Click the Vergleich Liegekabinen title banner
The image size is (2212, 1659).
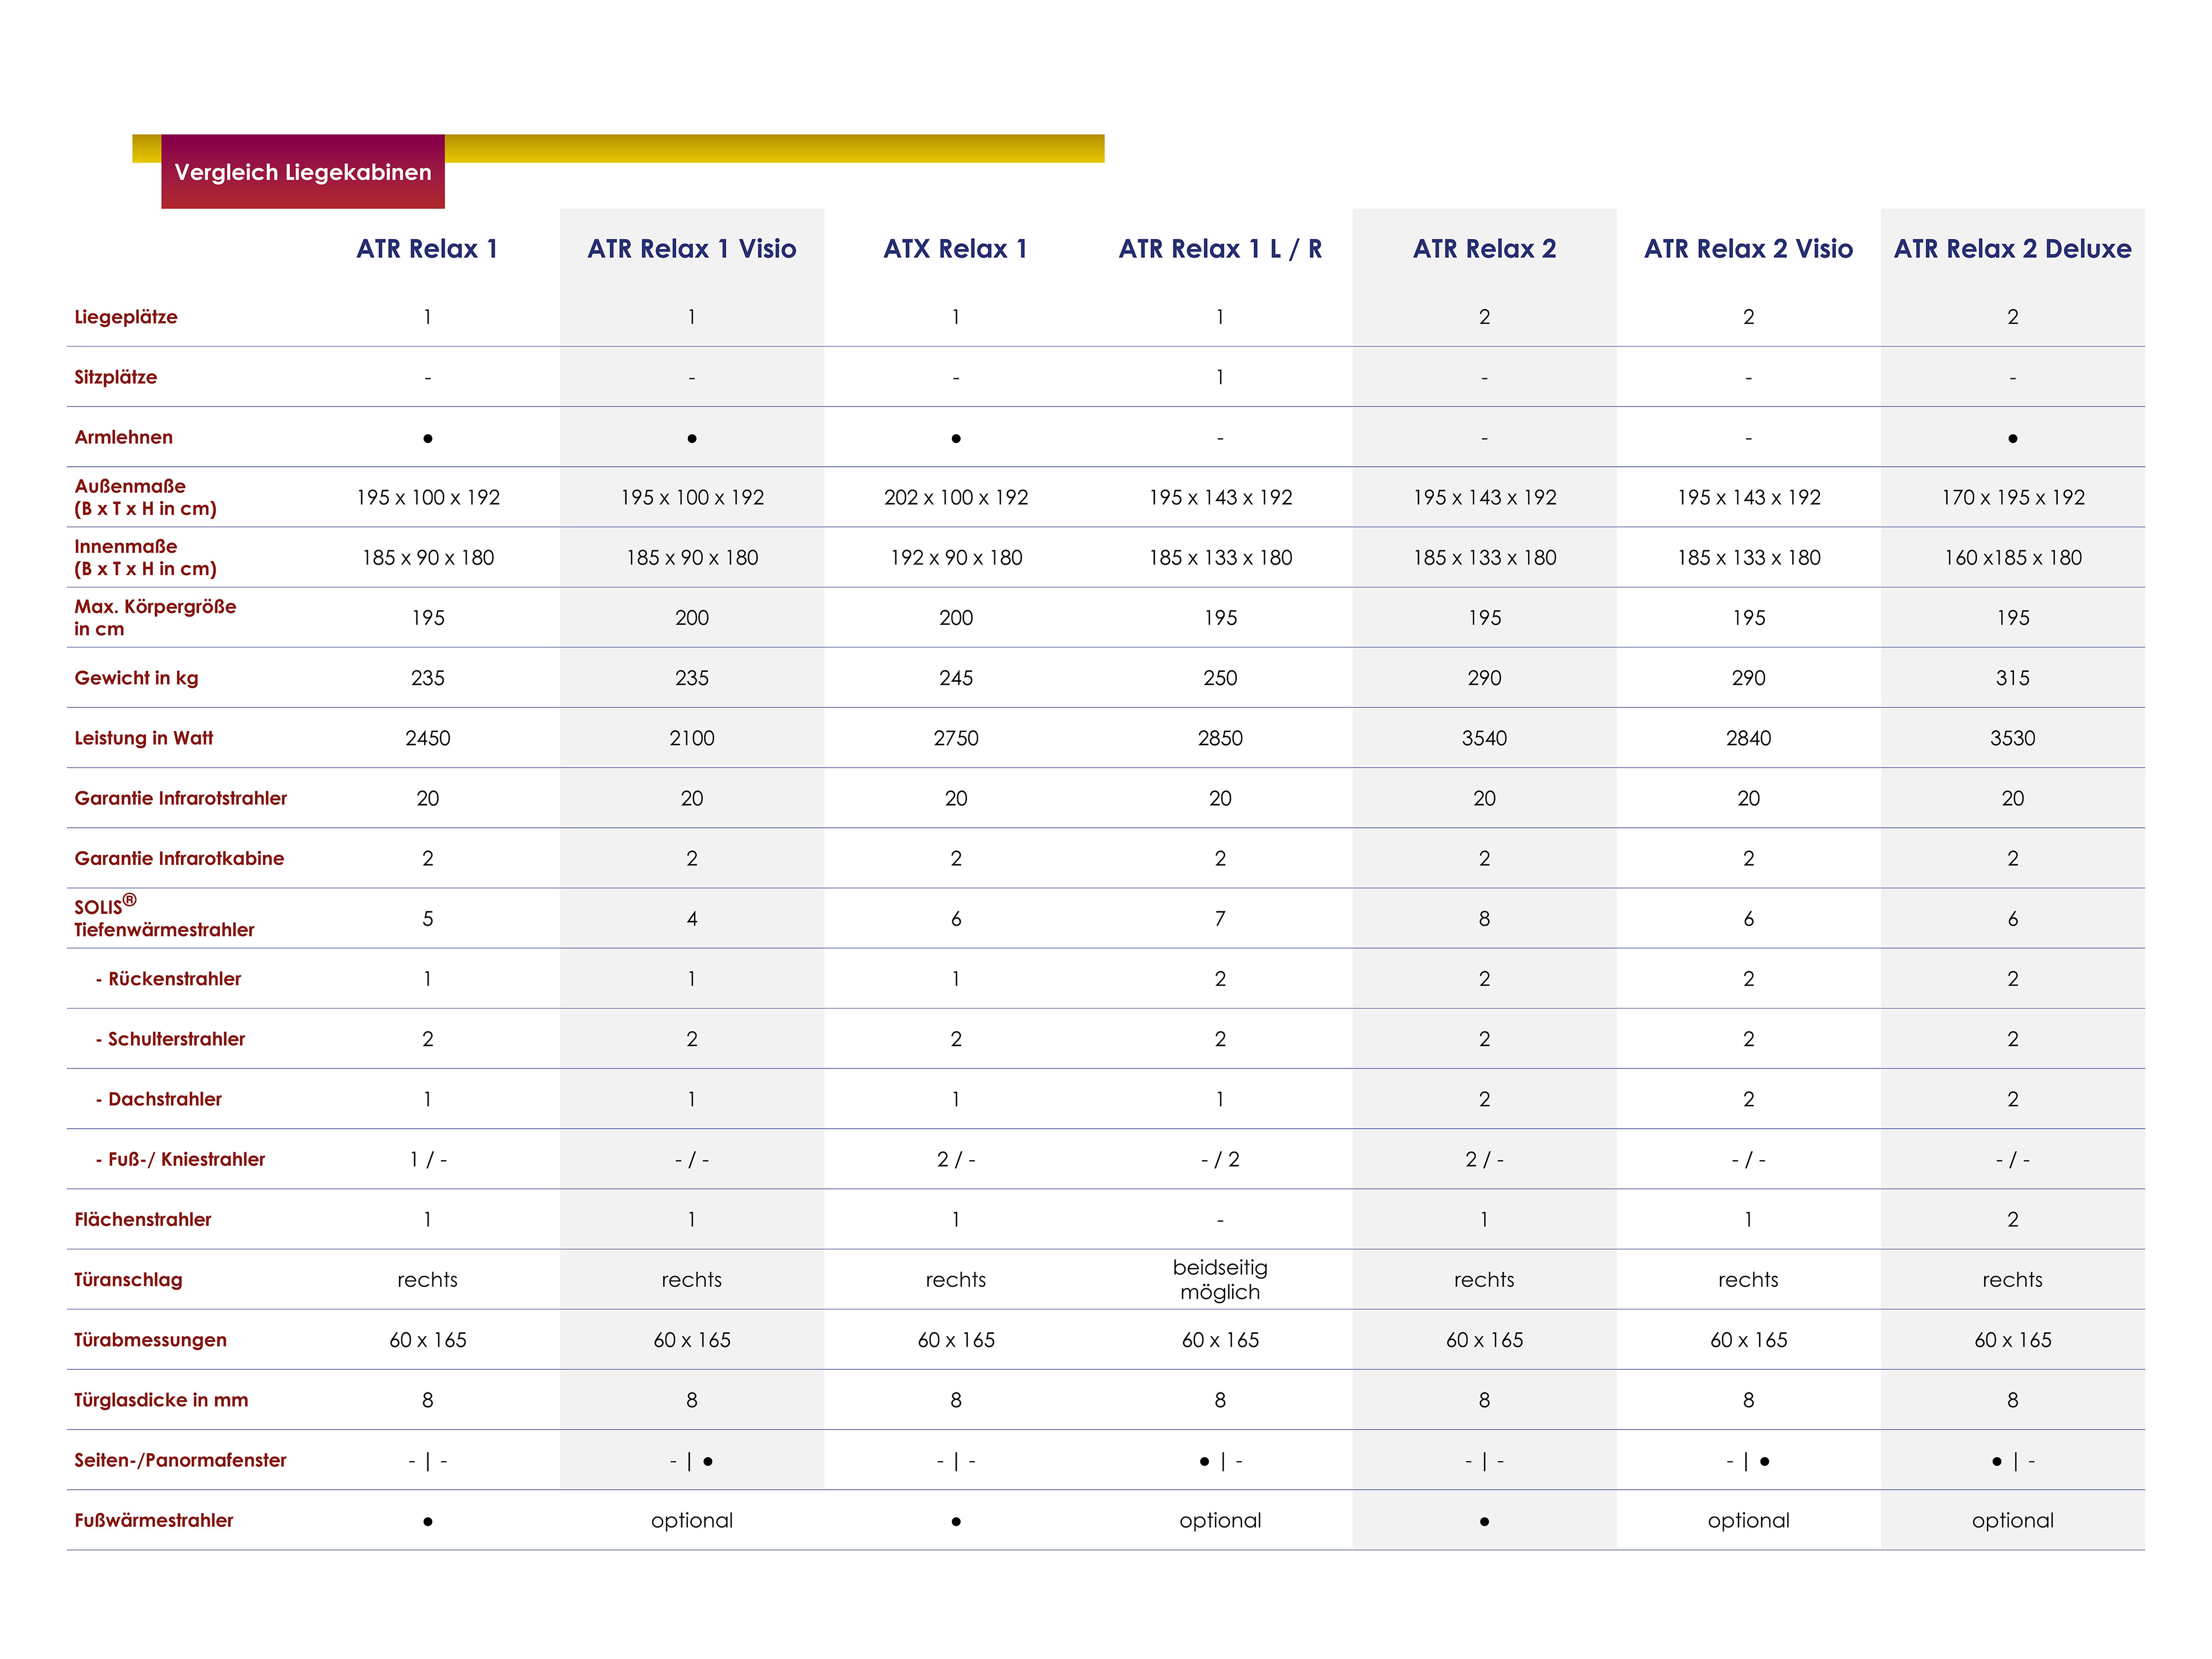tap(302, 172)
